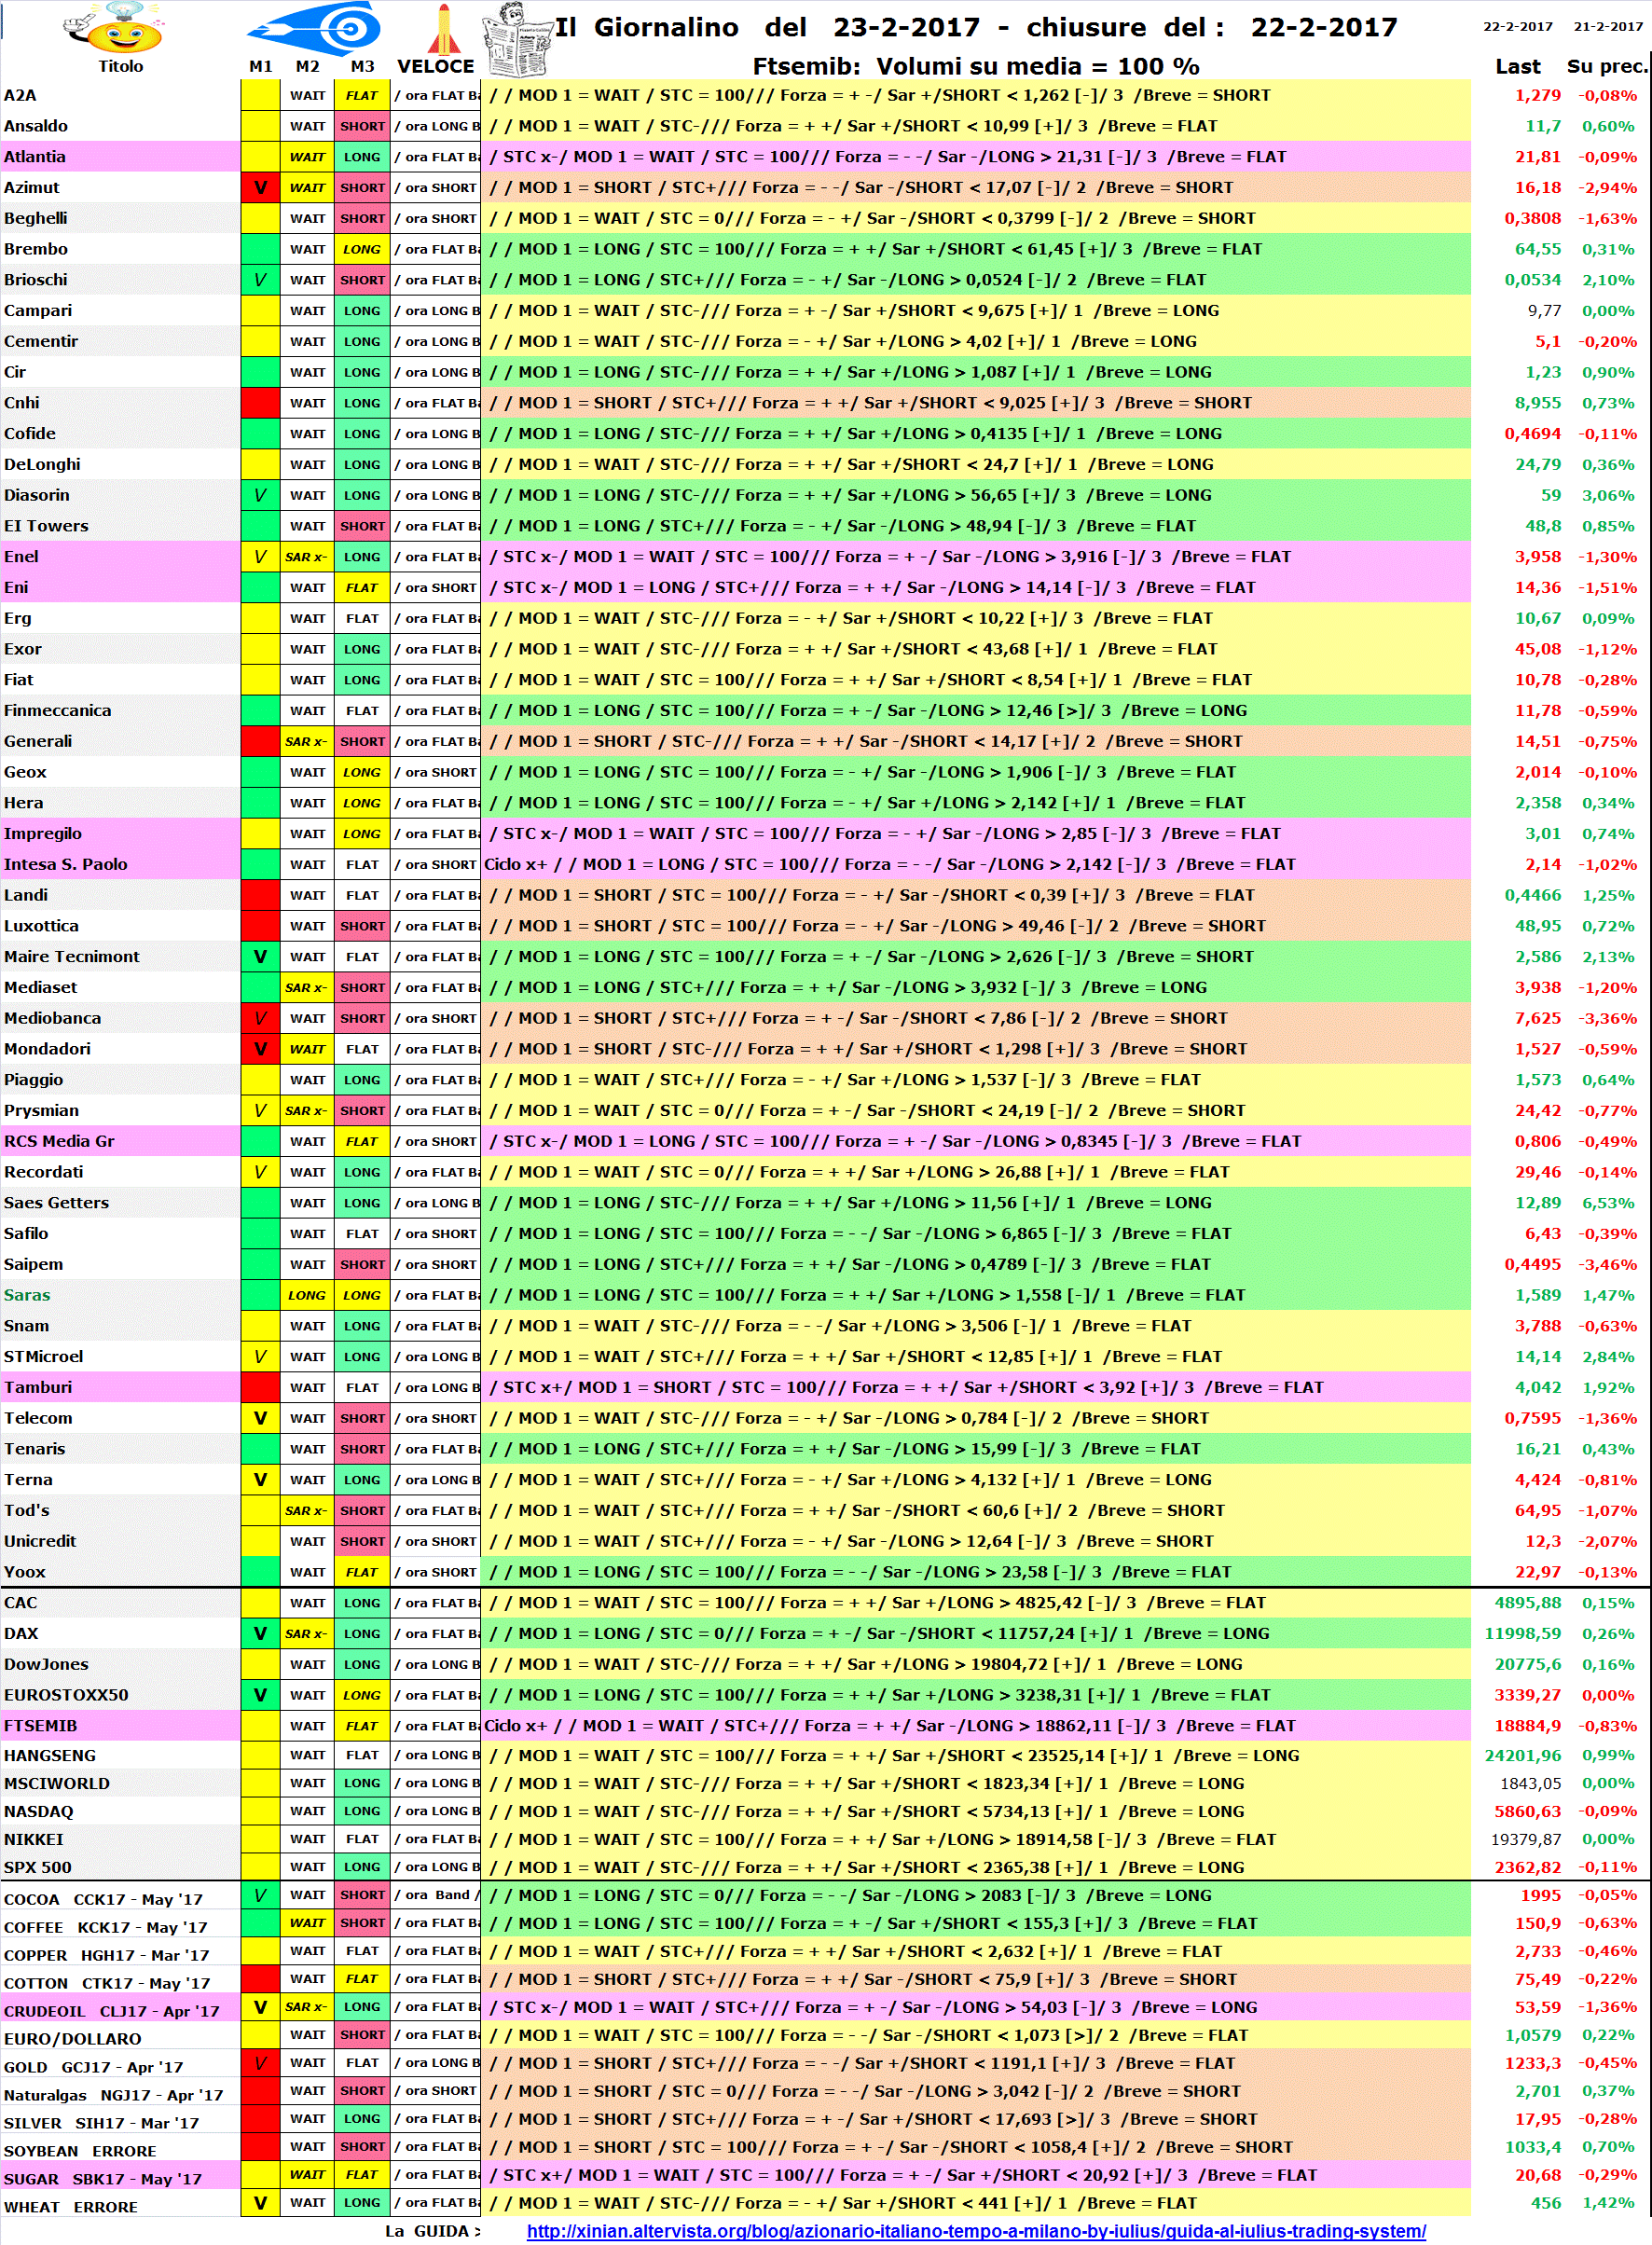Click the Enel row name
The image size is (1652, 2245).
(x=21, y=557)
